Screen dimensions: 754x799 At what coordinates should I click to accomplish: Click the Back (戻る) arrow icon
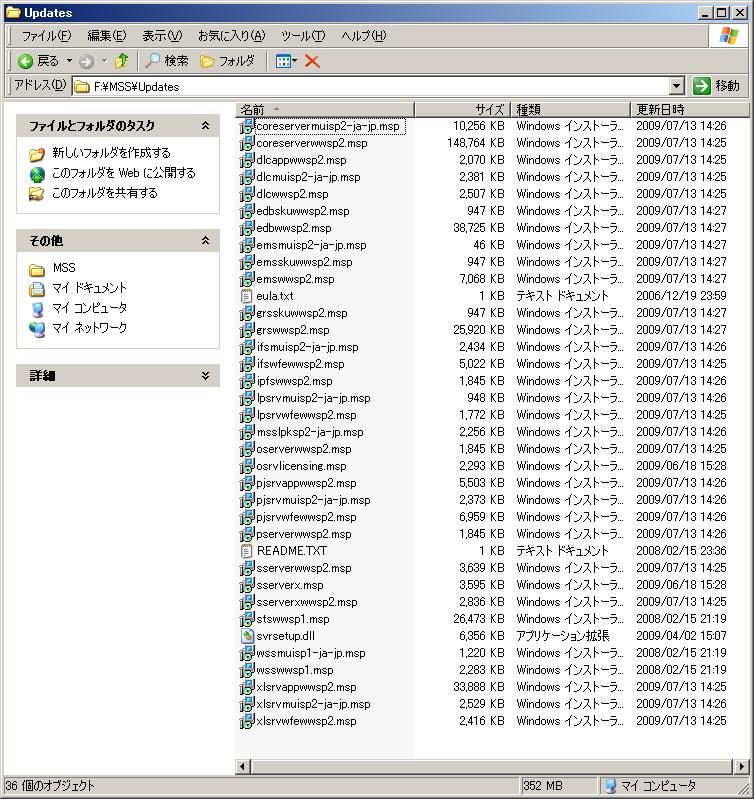[x=26, y=61]
